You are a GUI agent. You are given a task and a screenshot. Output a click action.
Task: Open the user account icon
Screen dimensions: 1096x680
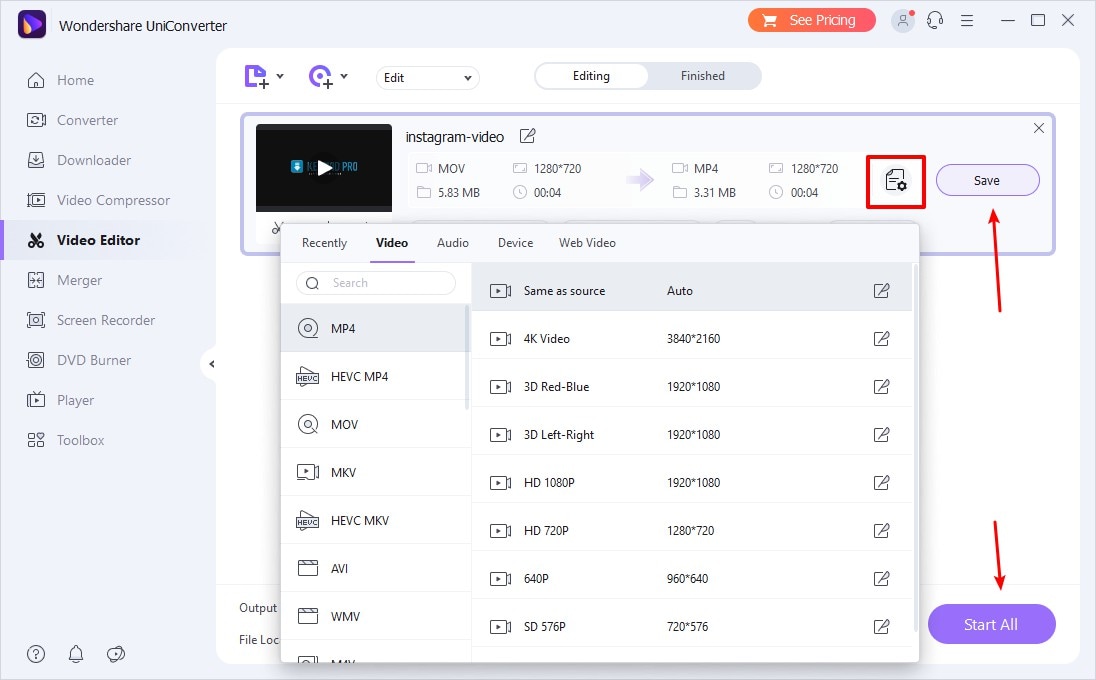click(x=902, y=21)
